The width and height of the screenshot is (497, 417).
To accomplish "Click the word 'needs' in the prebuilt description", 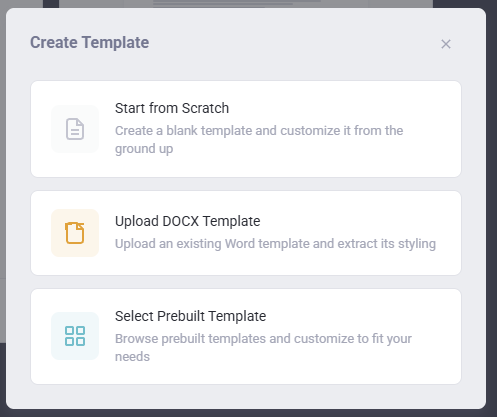I will 132,357.
